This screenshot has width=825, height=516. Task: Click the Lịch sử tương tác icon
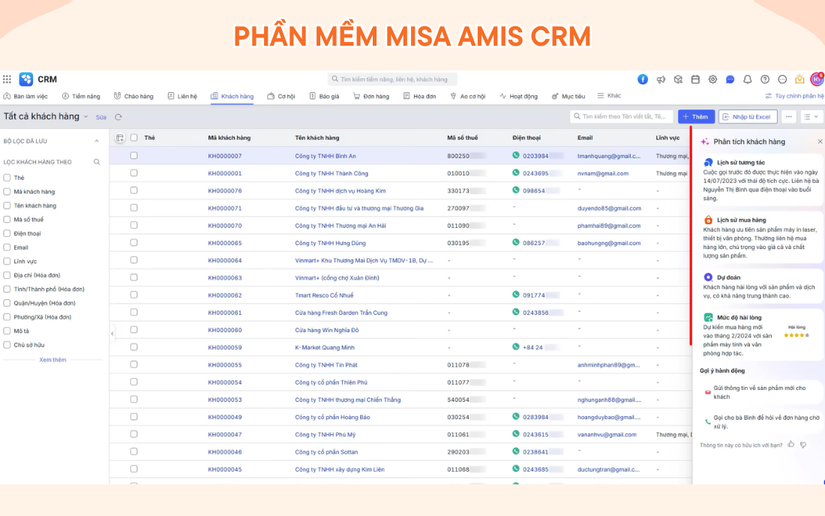[708, 163]
